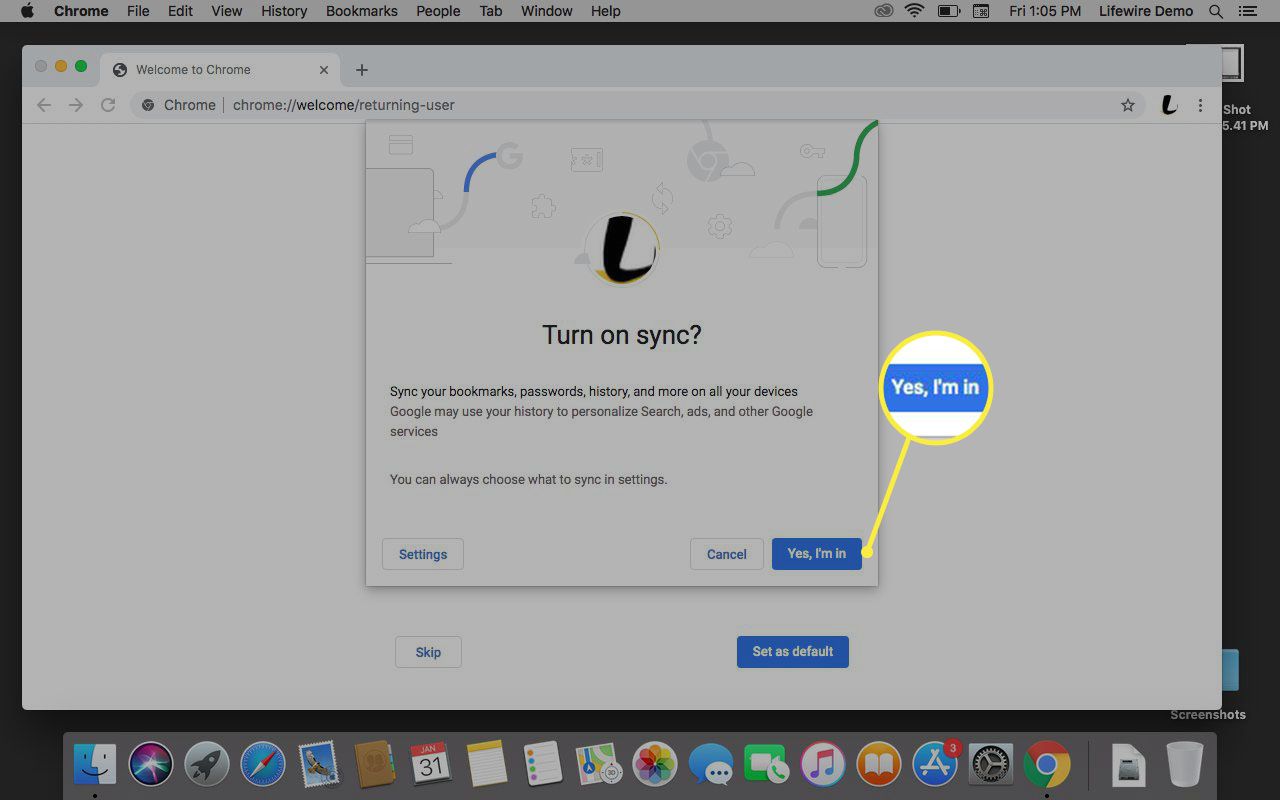The image size is (1280, 800).
Task: Click the forward navigation arrow
Action: [x=76, y=105]
